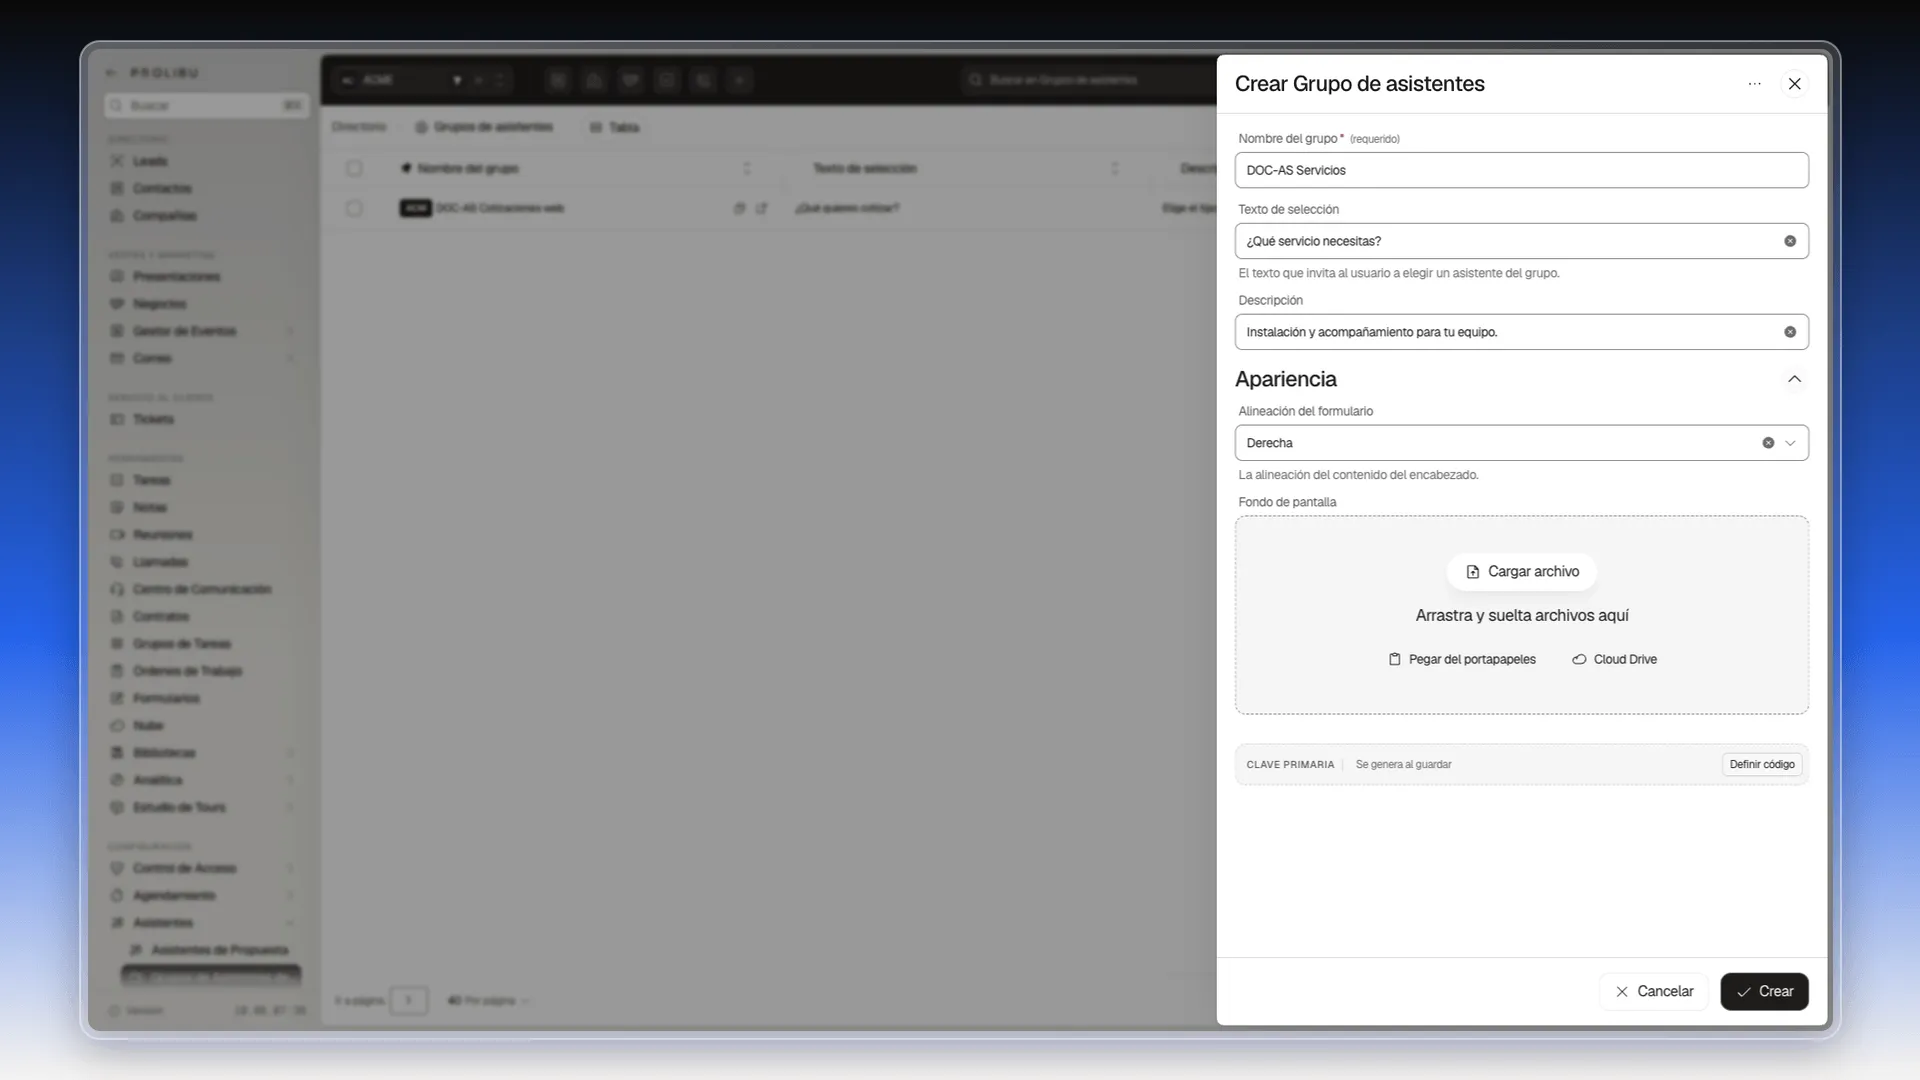Click the Nombre del grupo input field

(x=1521, y=170)
